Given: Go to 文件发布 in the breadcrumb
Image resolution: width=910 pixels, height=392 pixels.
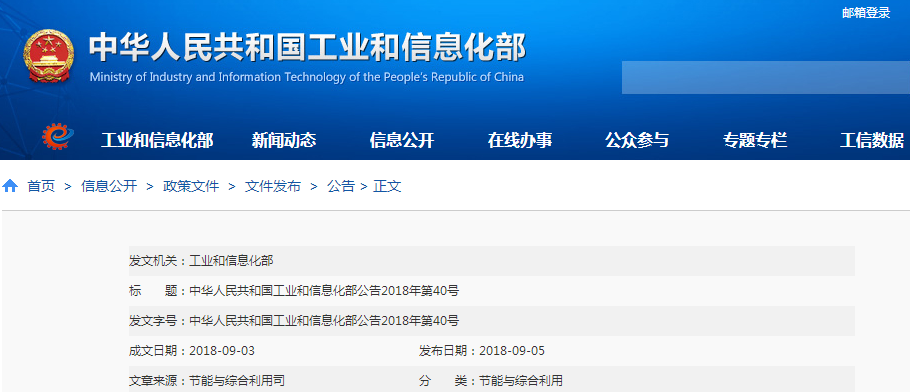Looking at the screenshot, I should [273, 186].
